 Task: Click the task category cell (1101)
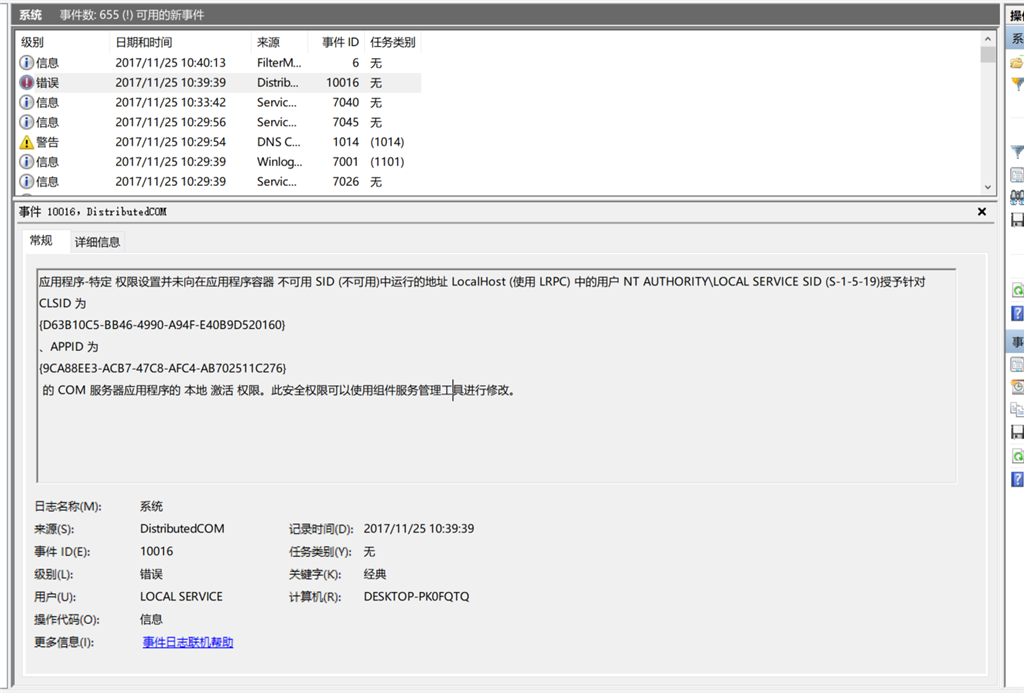click(387, 162)
